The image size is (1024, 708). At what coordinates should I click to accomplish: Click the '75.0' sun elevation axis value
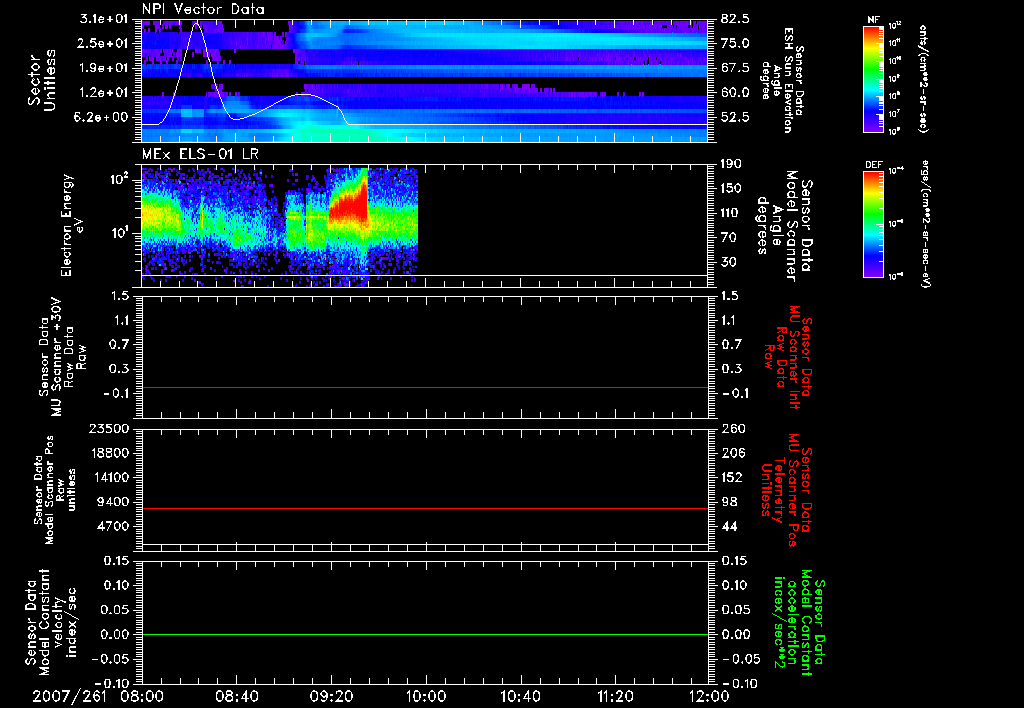(x=735, y=43)
